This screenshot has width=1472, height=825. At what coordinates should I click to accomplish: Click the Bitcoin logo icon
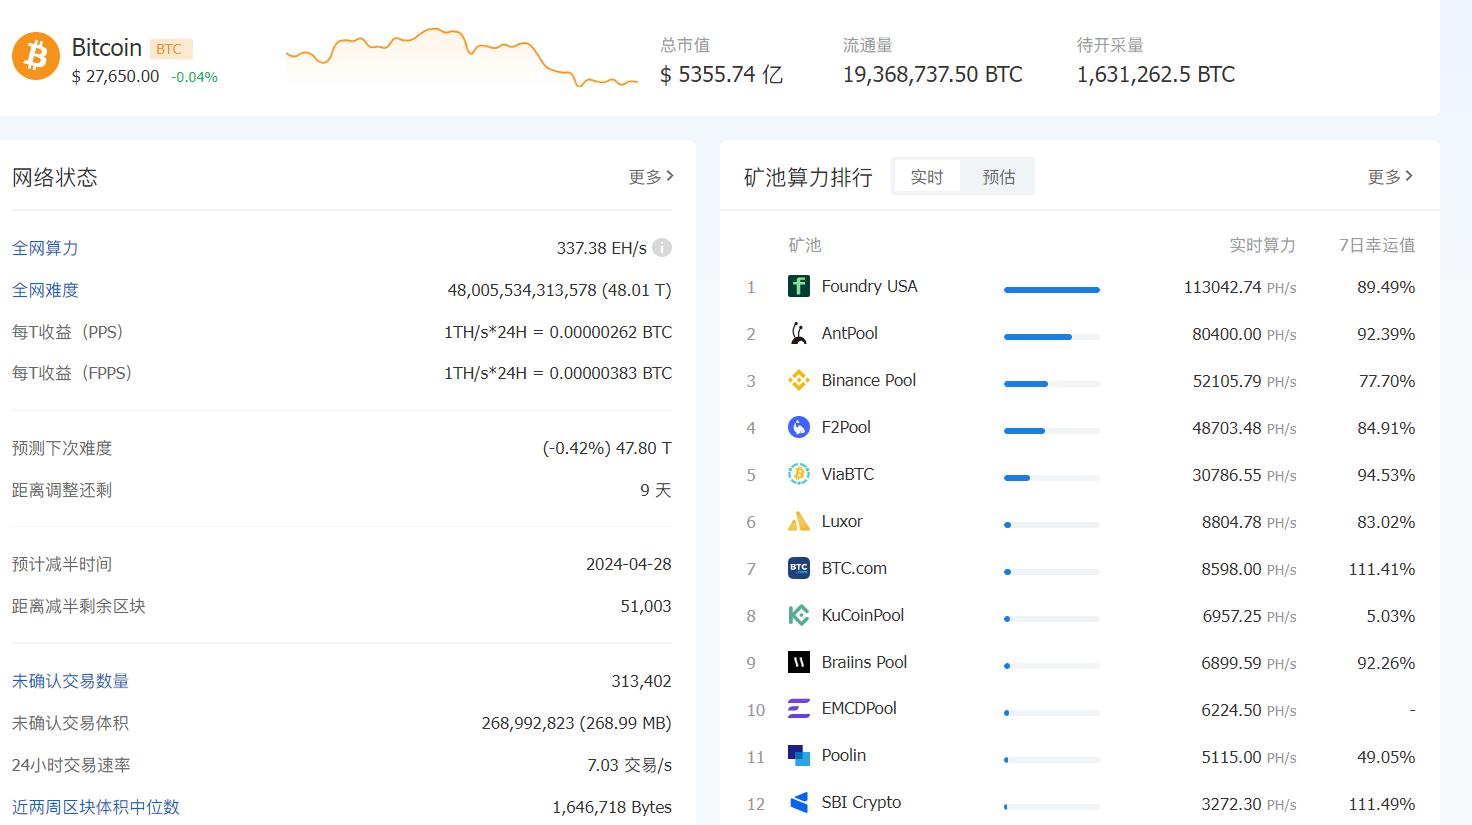pos(36,56)
